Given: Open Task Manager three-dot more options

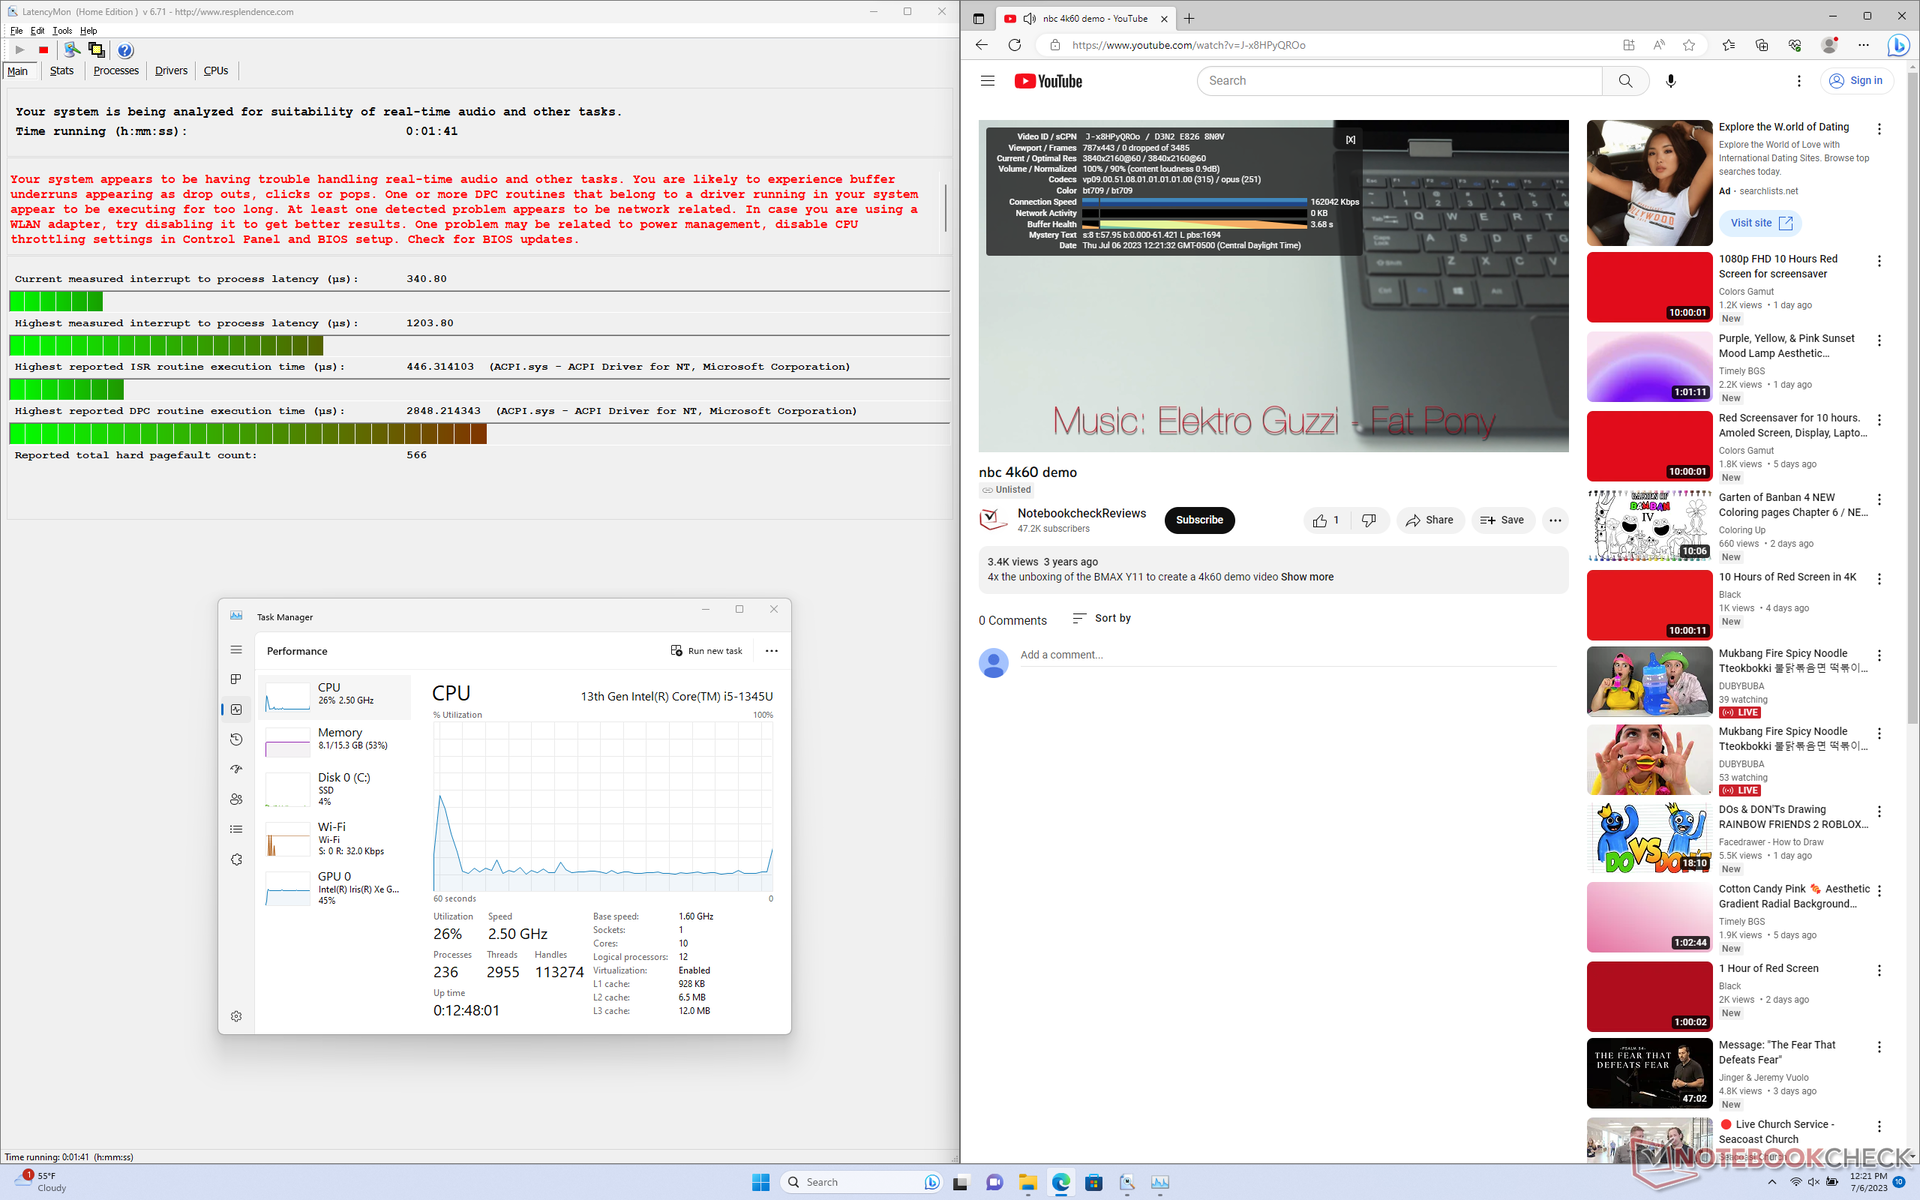Looking at the screenshot, I should [772, 651].
